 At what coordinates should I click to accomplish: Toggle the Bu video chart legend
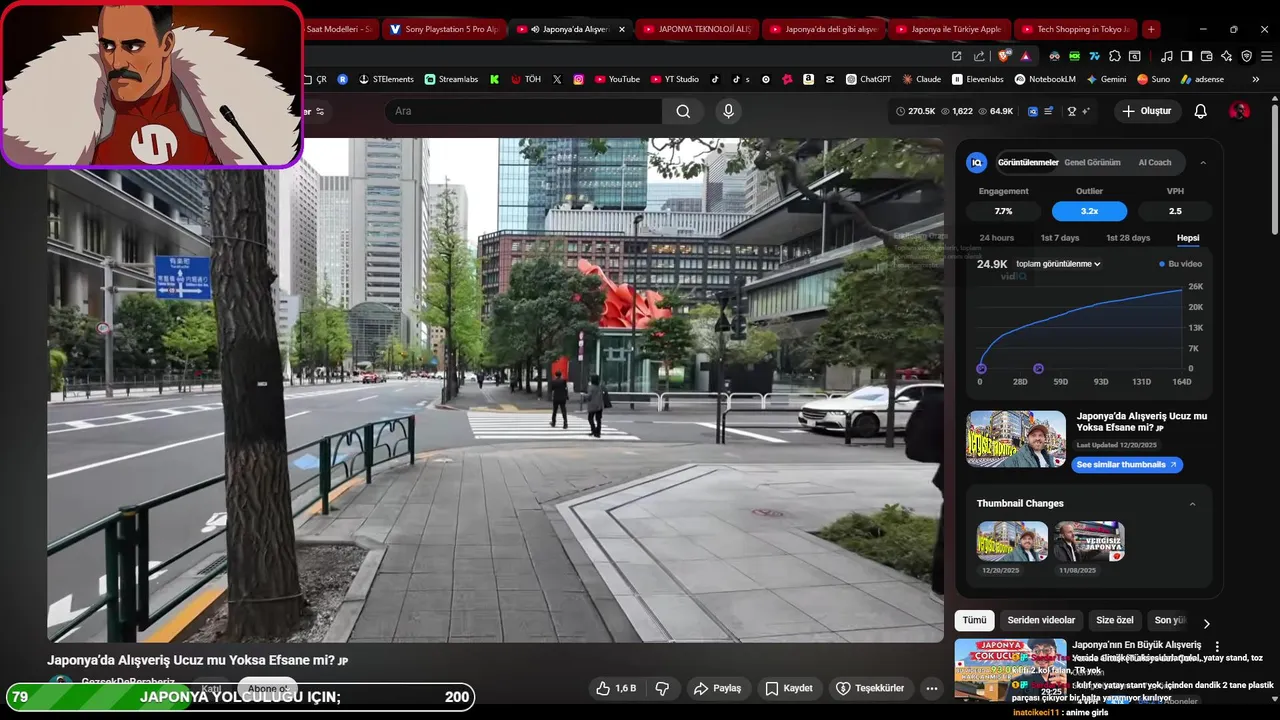click(1181, 264)
